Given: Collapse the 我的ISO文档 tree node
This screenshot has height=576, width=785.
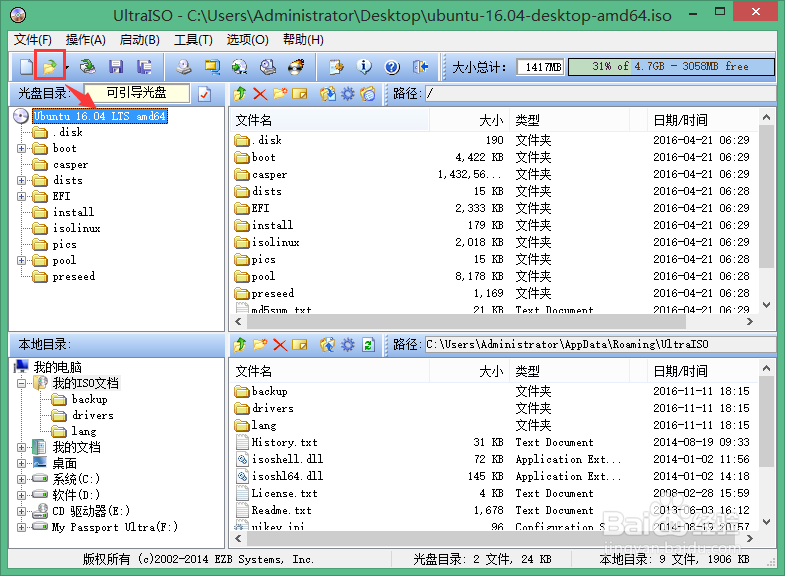Looking at the screenshot, I should pos(21,384).
